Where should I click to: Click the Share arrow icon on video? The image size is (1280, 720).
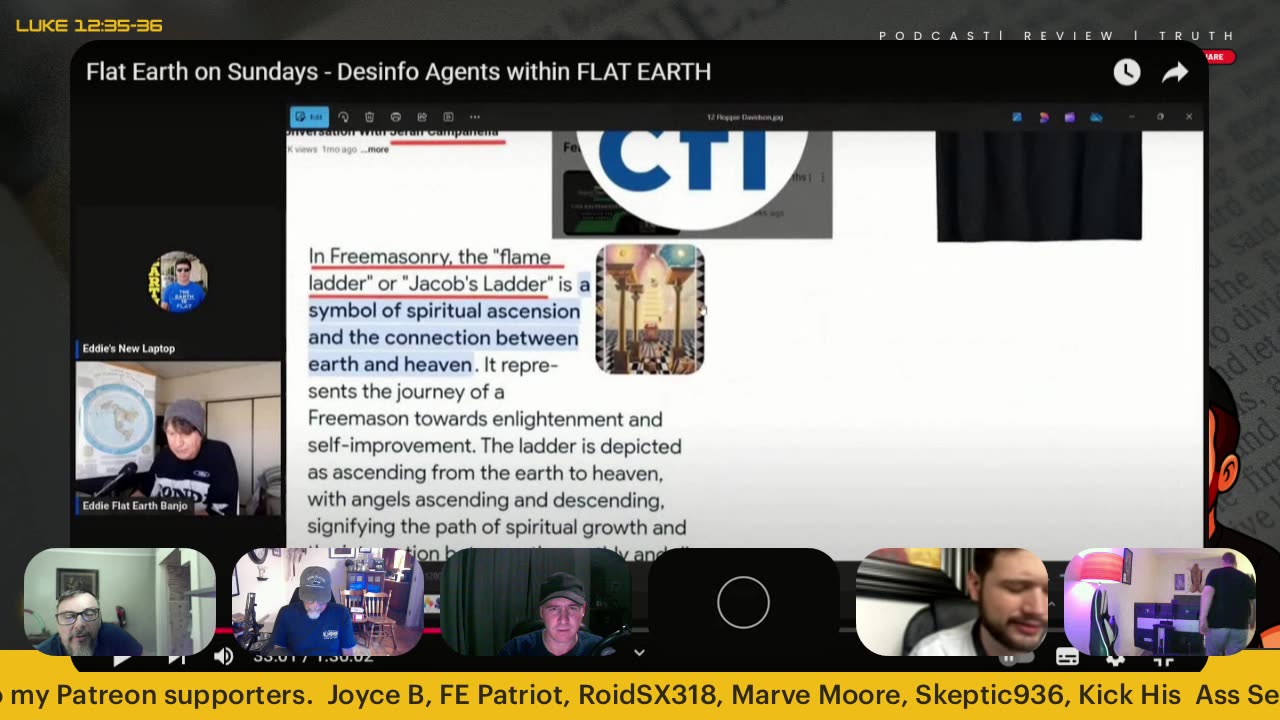(1175, 72)
